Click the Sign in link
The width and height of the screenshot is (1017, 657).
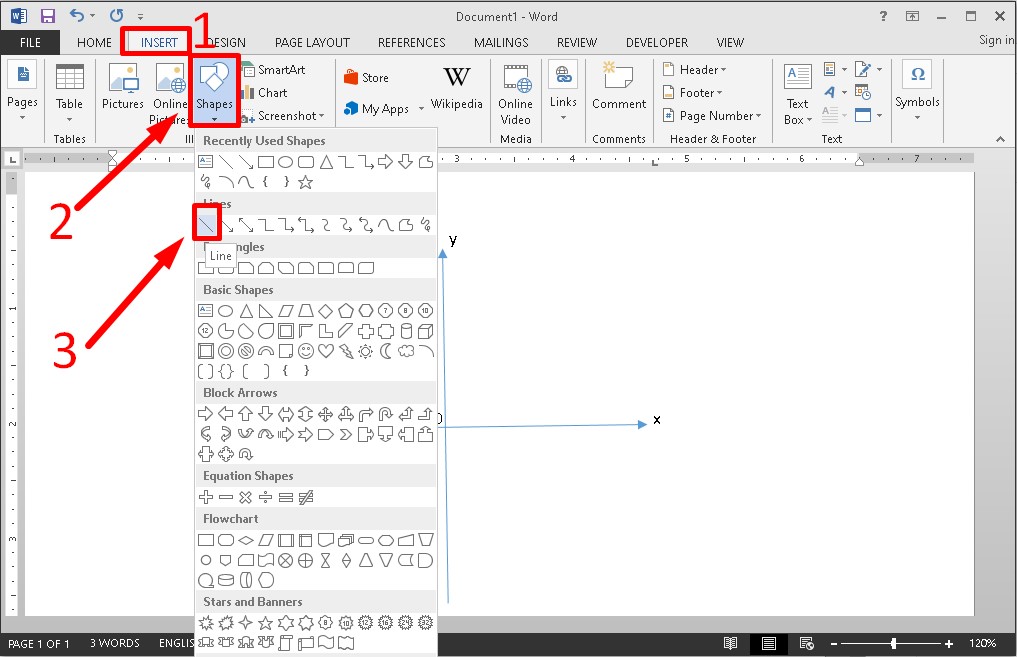click(x=995, y=40)
